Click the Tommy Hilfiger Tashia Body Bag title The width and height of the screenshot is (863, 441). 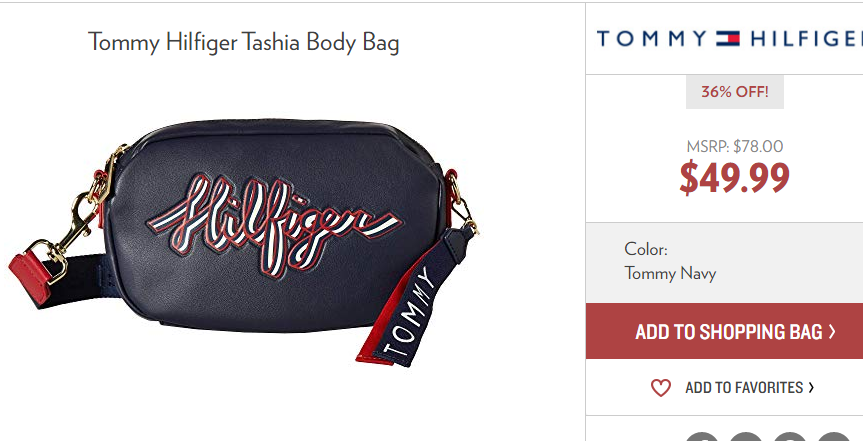[x=243, y=42]
